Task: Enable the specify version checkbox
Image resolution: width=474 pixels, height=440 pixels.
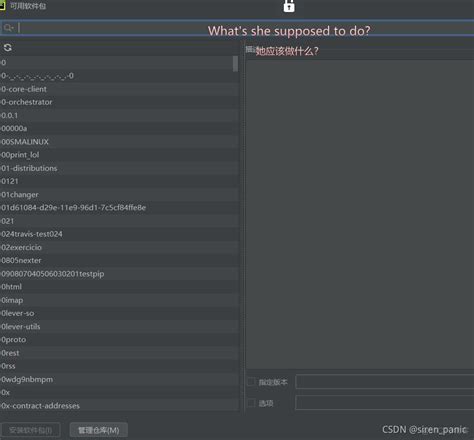Action: click(251, 382)
